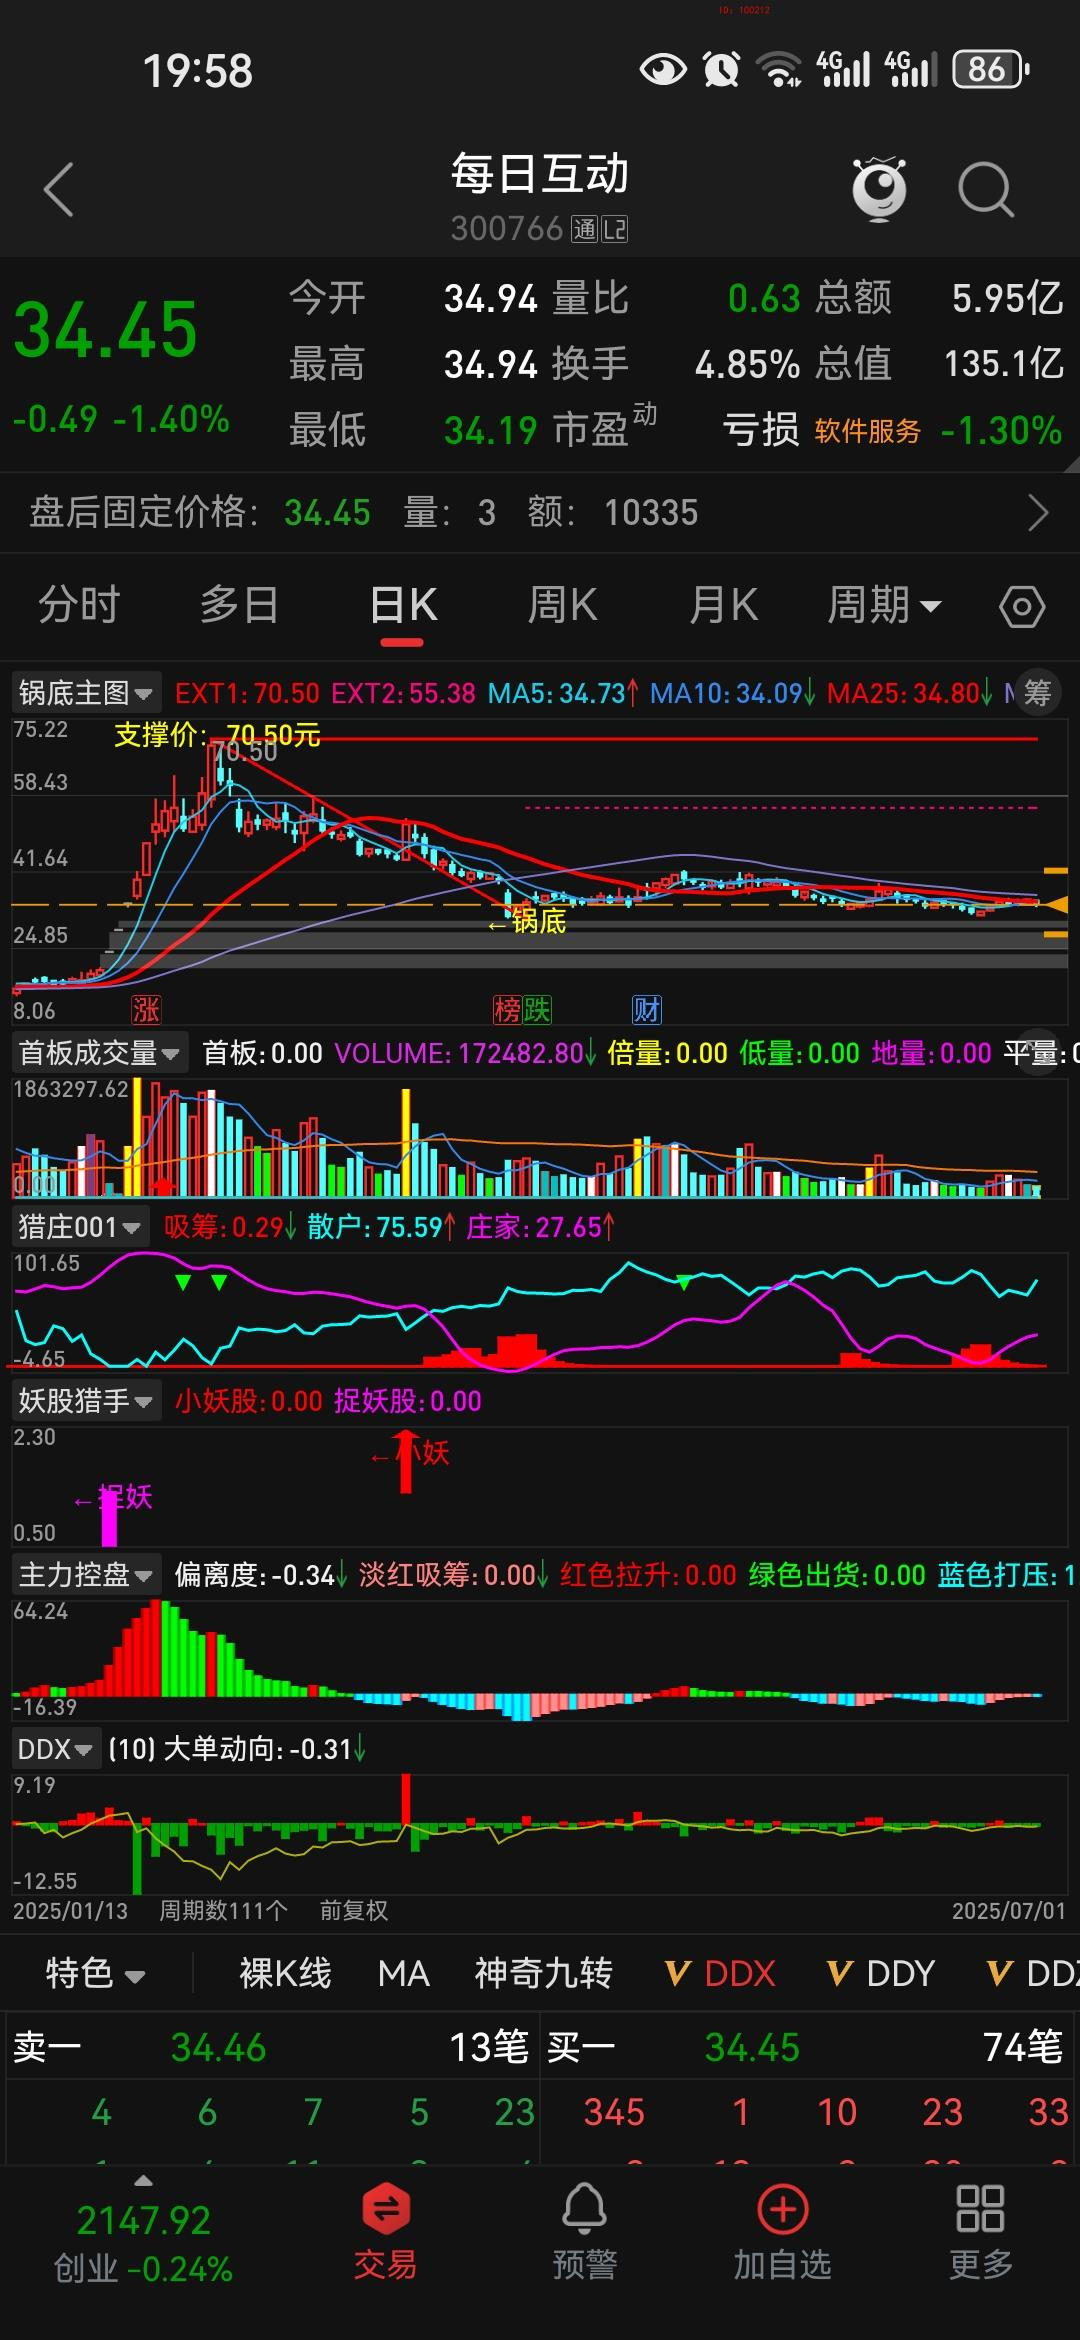Screen dimensions: 1080x2340
Task: Tap the robot assistant mascot icon
Action: 879,189
